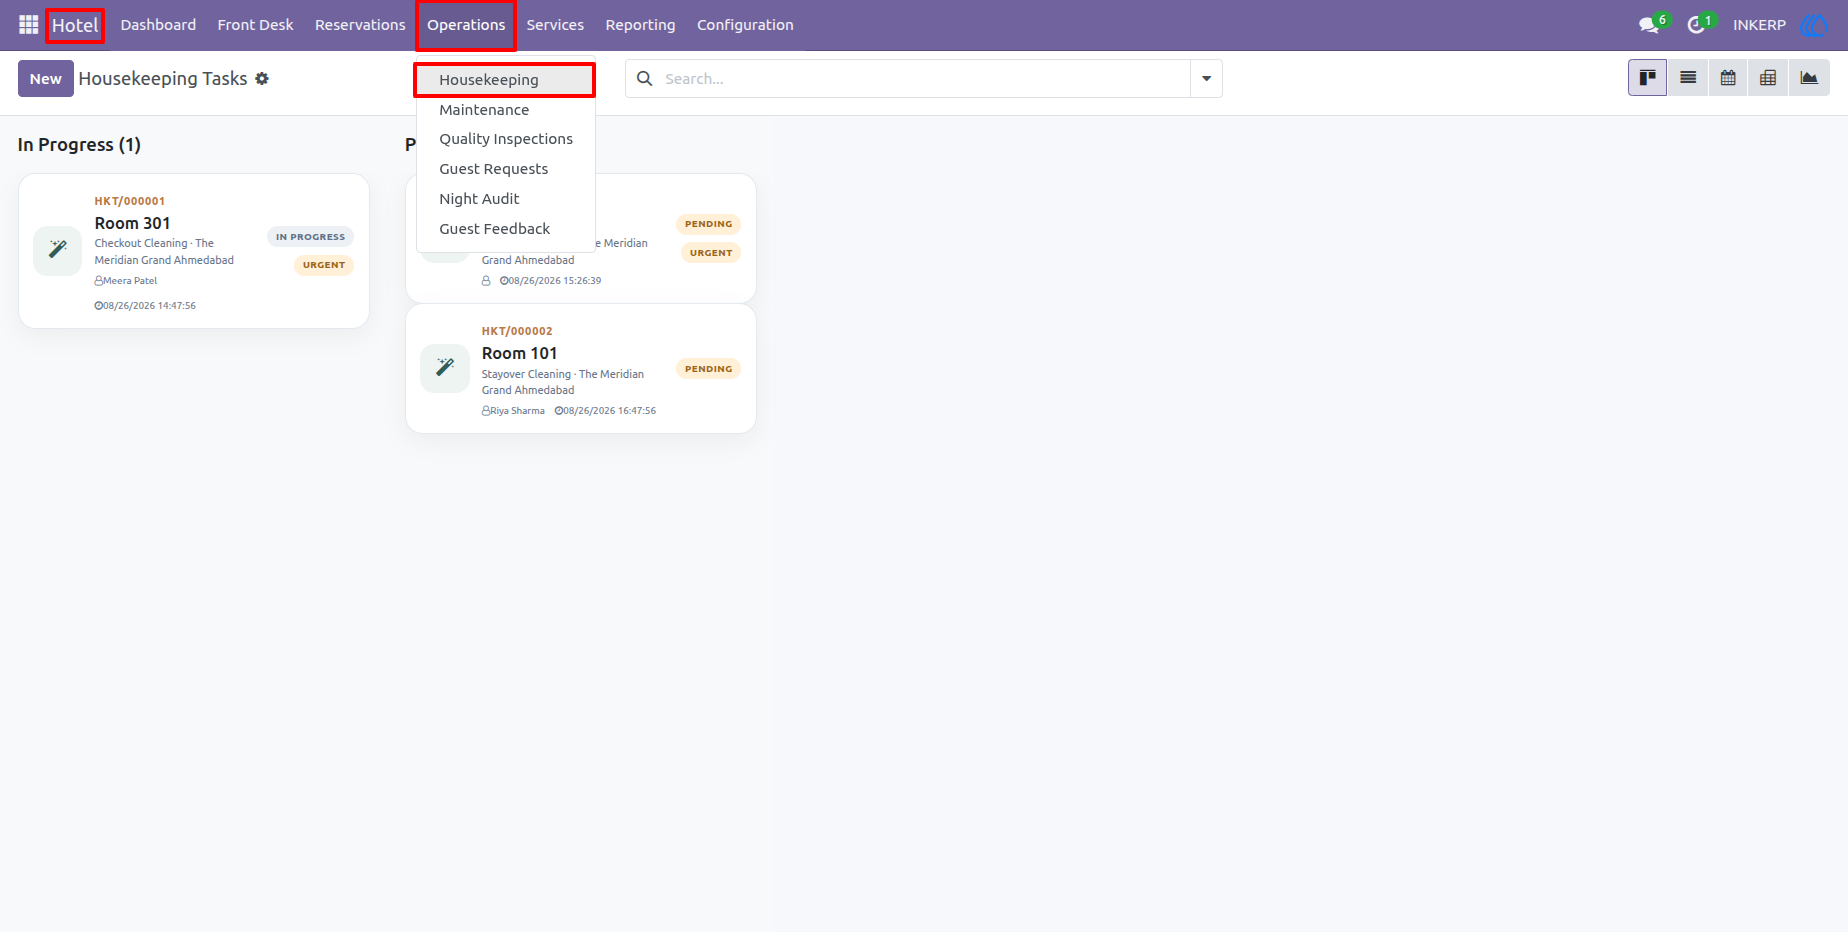Click the IN PROGRESS badge on Room 301

pos(310,237)
